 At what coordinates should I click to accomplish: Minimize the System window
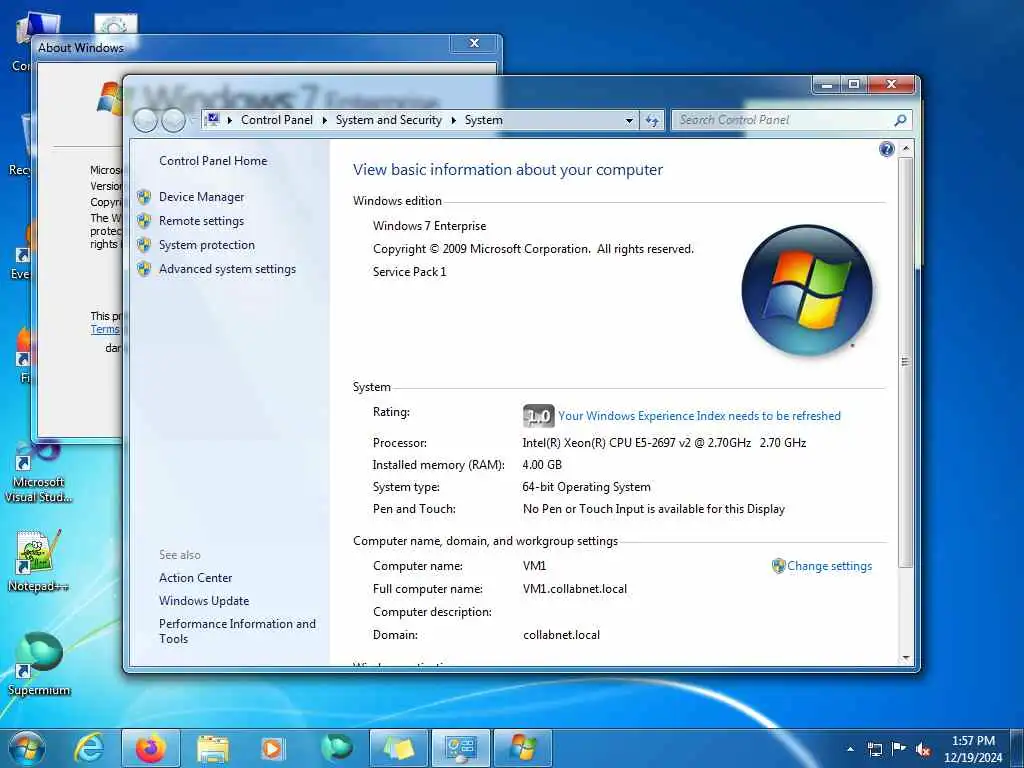[827, 84]
